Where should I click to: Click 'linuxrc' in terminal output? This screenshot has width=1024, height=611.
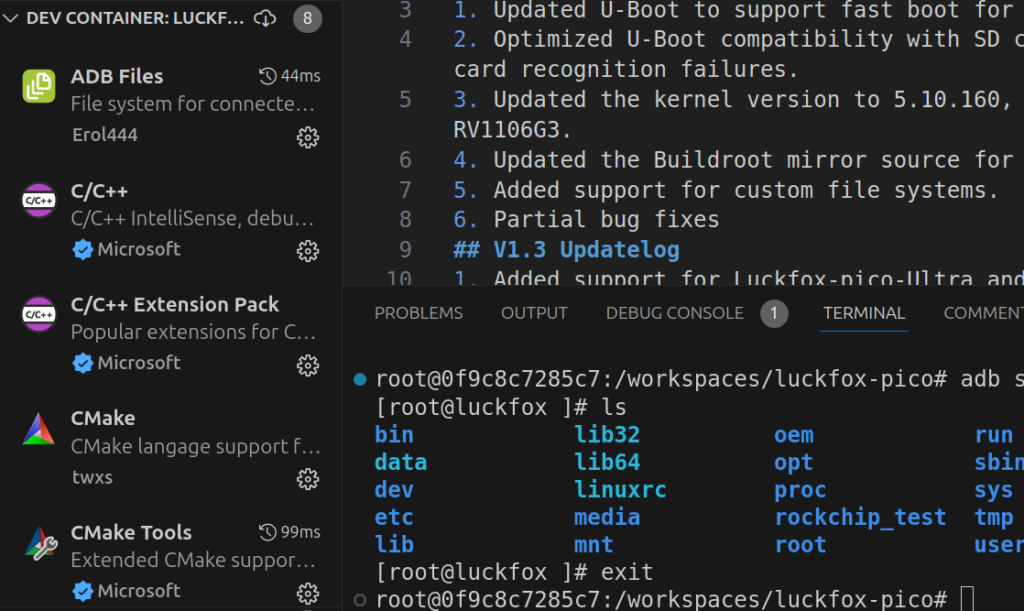click(620, 490)
